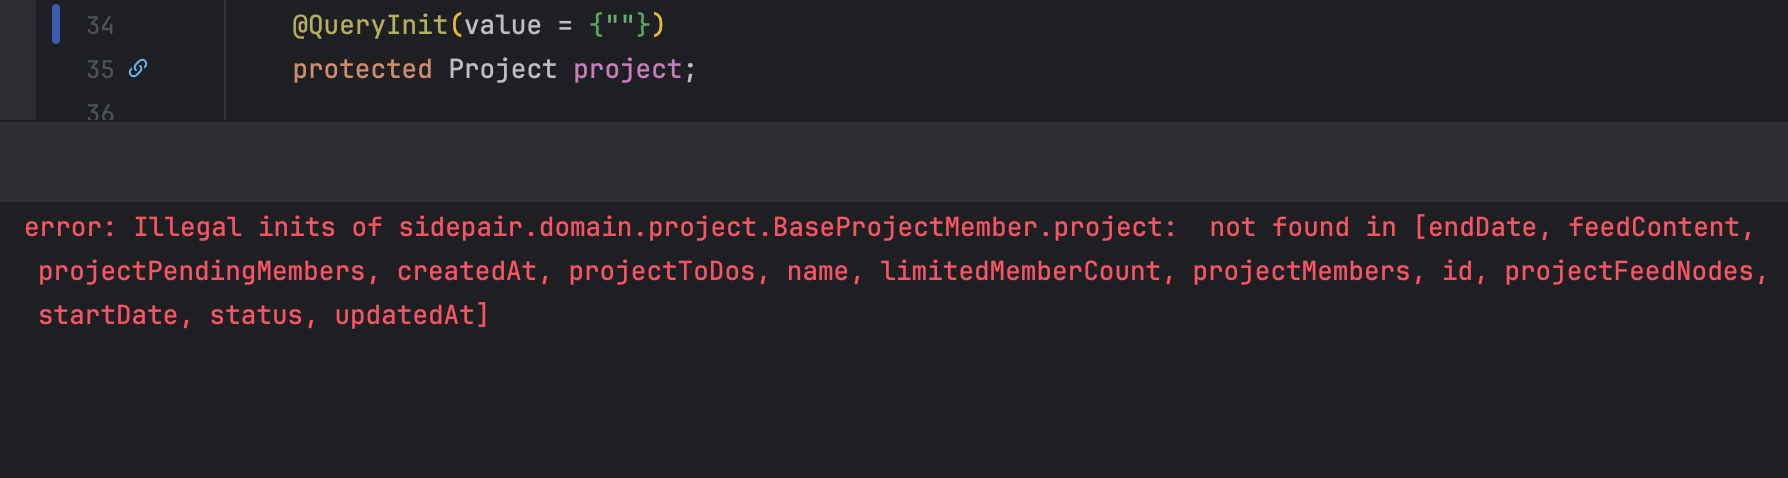Viewport: 1788px width, 478px height.
Task: Click the 'project' field name on line 35
Action: [627, 69]
